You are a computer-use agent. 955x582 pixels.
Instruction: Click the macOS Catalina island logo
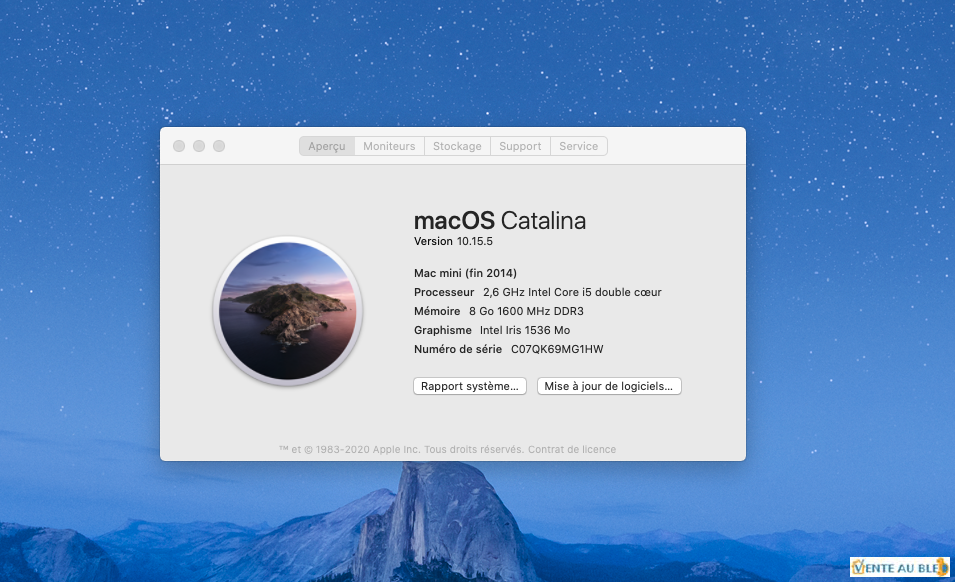coord(288,311)
